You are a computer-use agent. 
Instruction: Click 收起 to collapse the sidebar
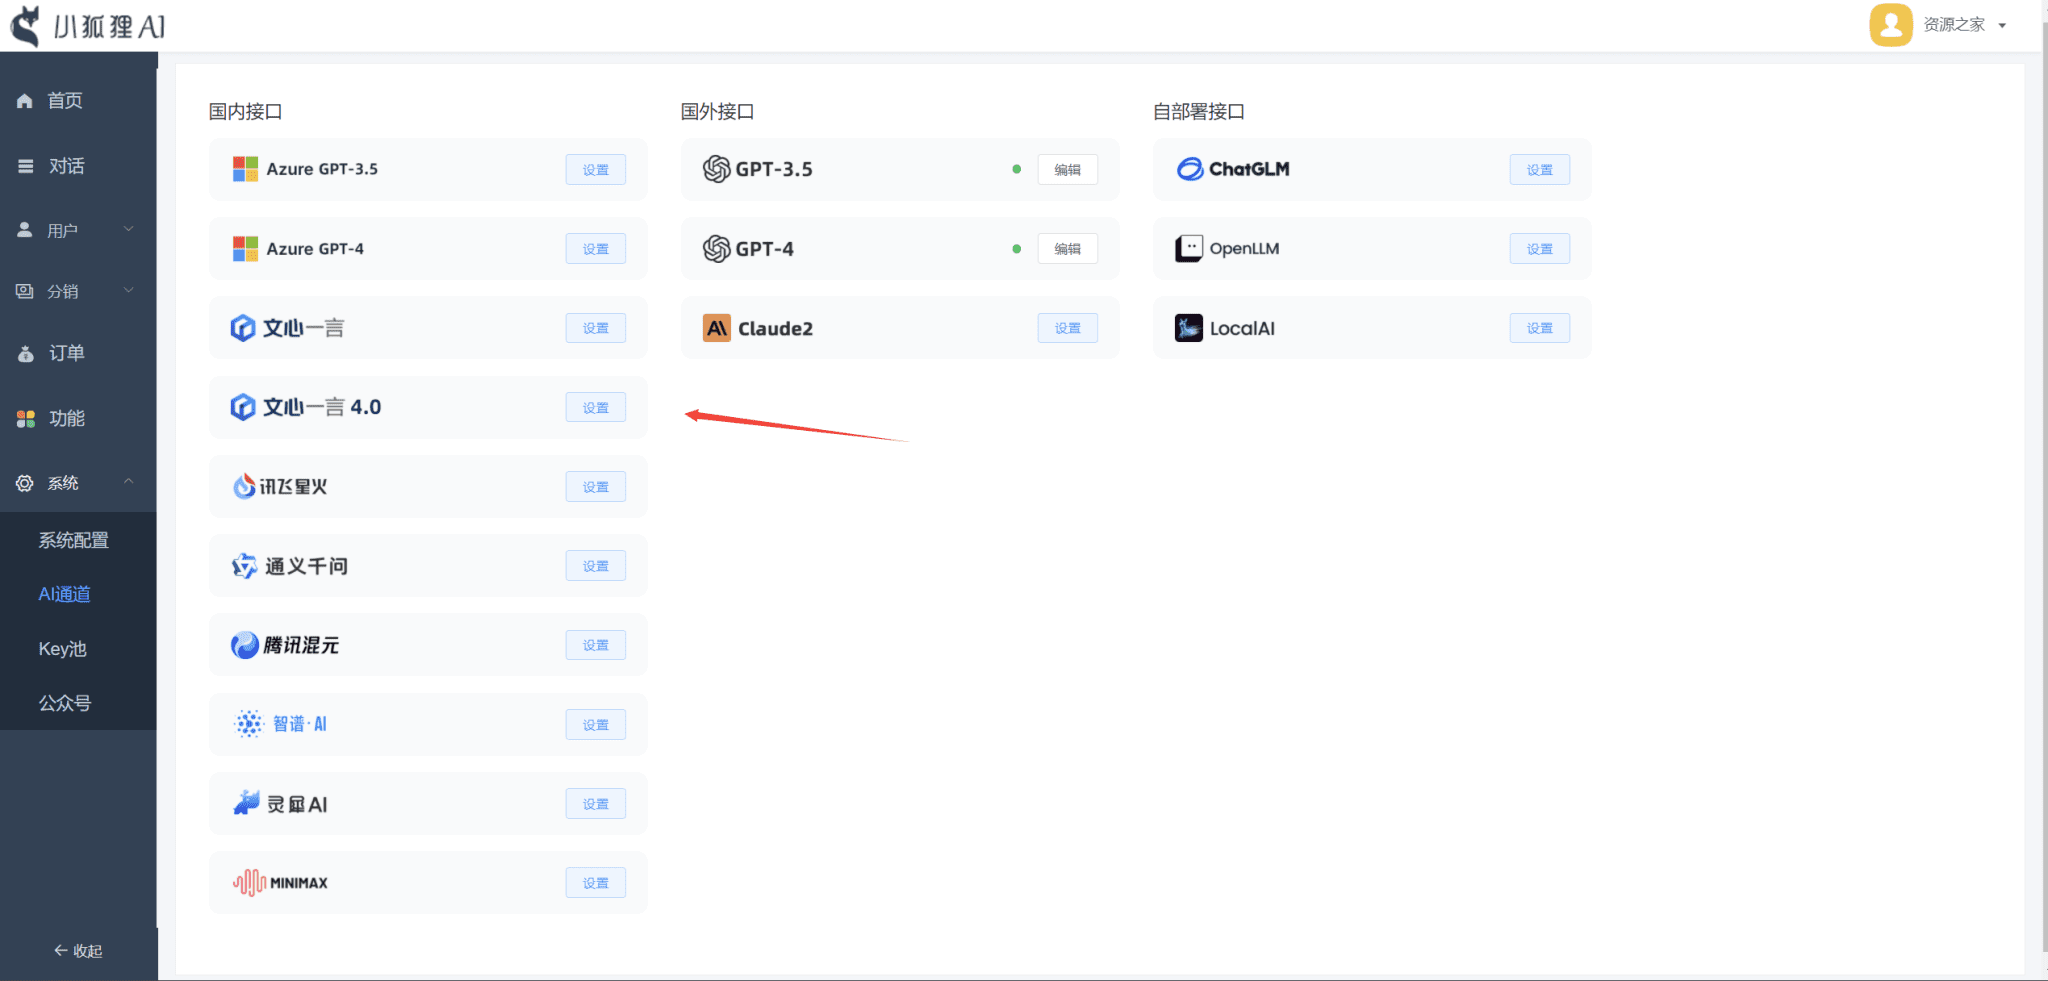point(78,950)
